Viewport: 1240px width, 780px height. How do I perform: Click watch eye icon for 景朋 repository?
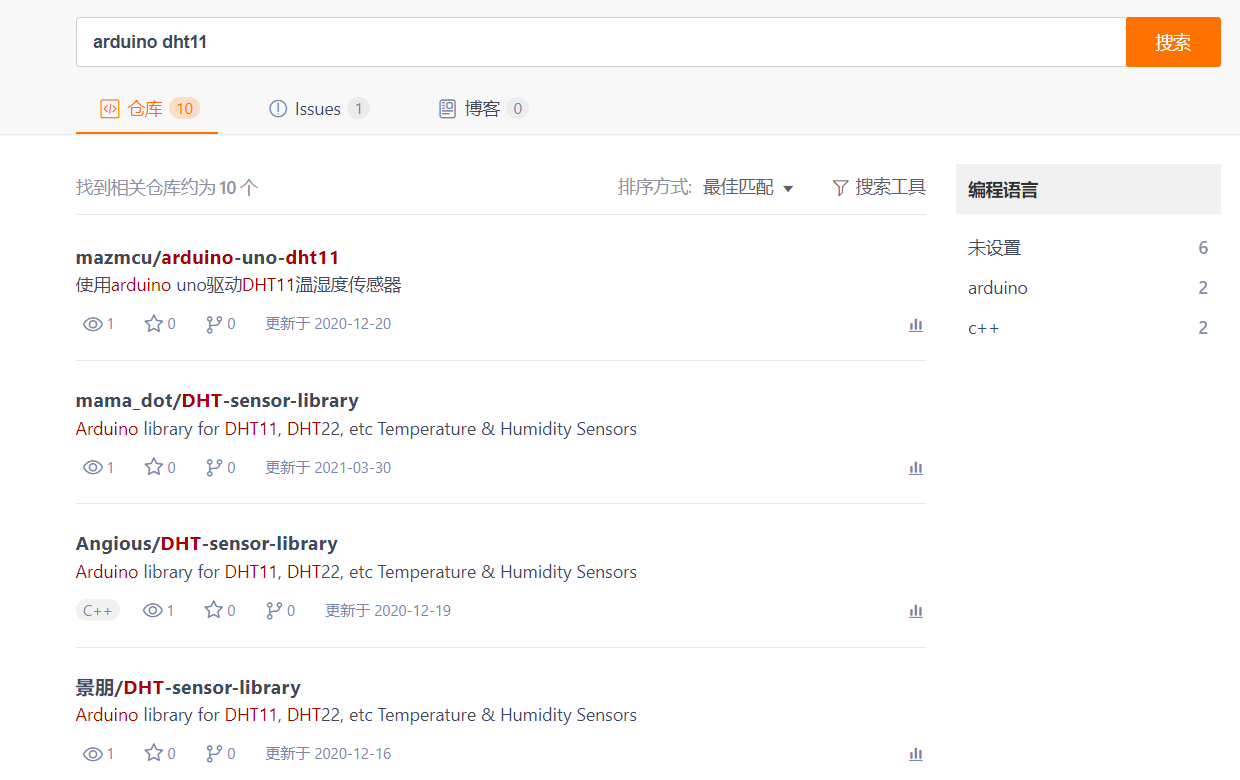pyautogui.click(x=93, y=754)
